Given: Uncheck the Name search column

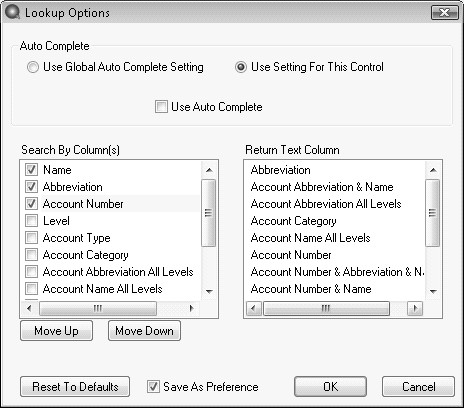Looking at the screenshot, I should coord(31,170).
